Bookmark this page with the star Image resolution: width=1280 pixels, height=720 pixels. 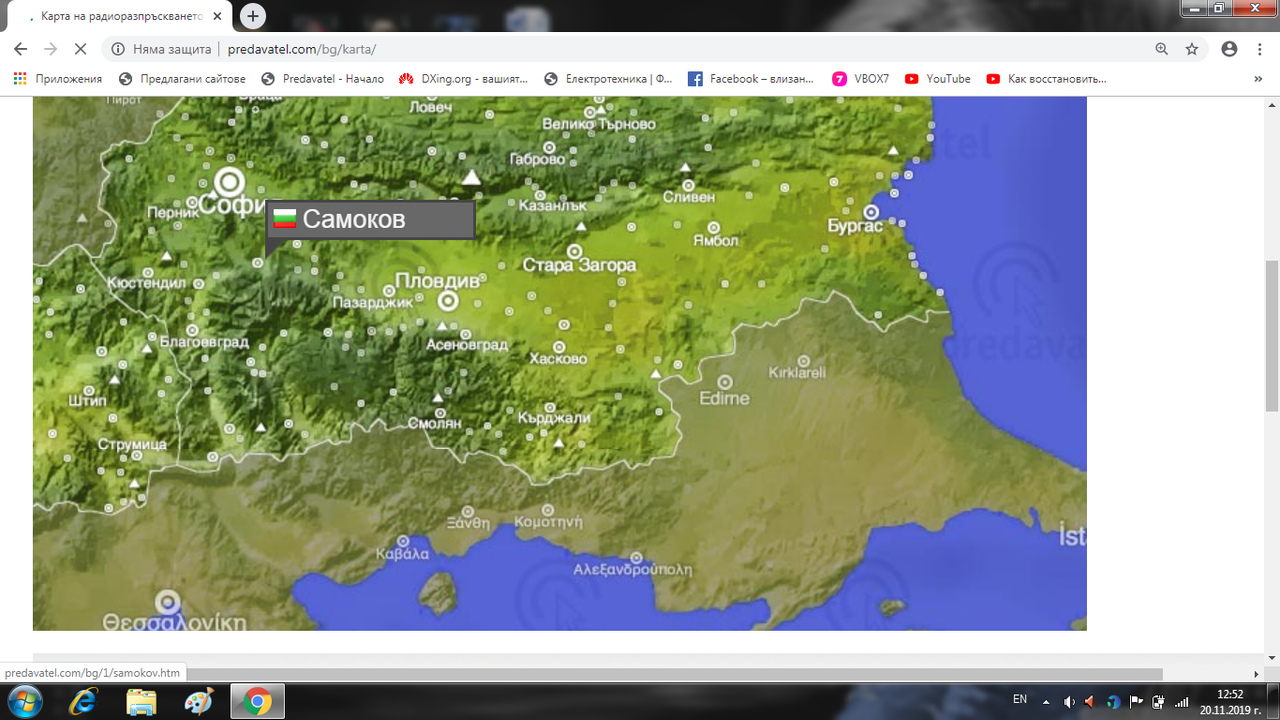[1192, 49]
